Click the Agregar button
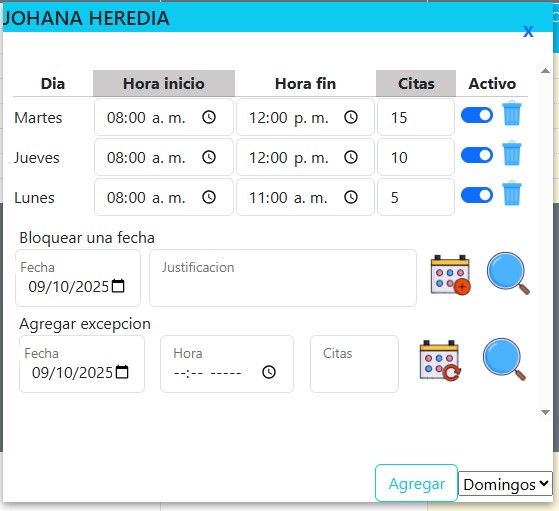Screen dimensions: 559x511 click(x=416, y=483)
